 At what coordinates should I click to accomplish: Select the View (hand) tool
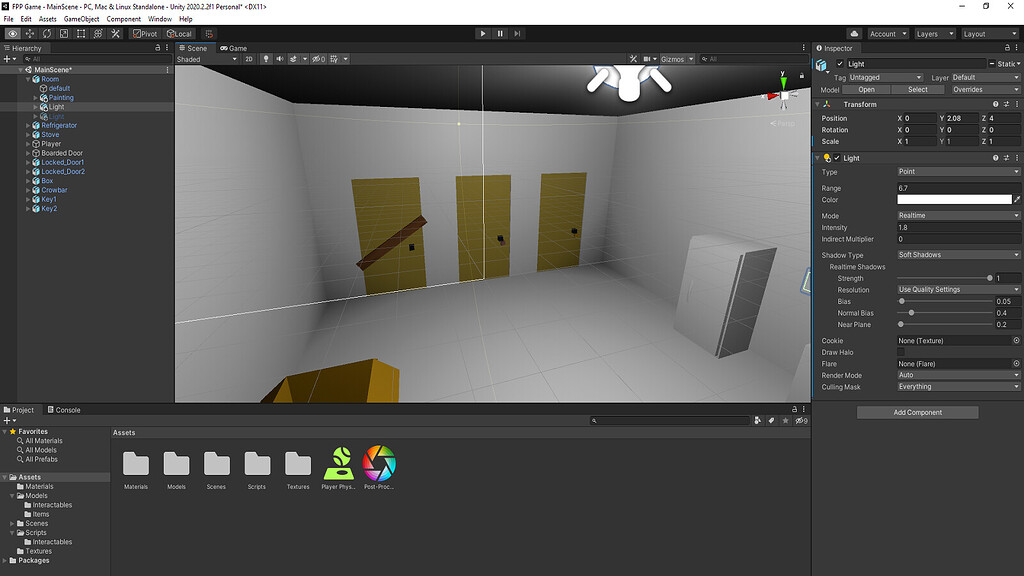point(13,33)
